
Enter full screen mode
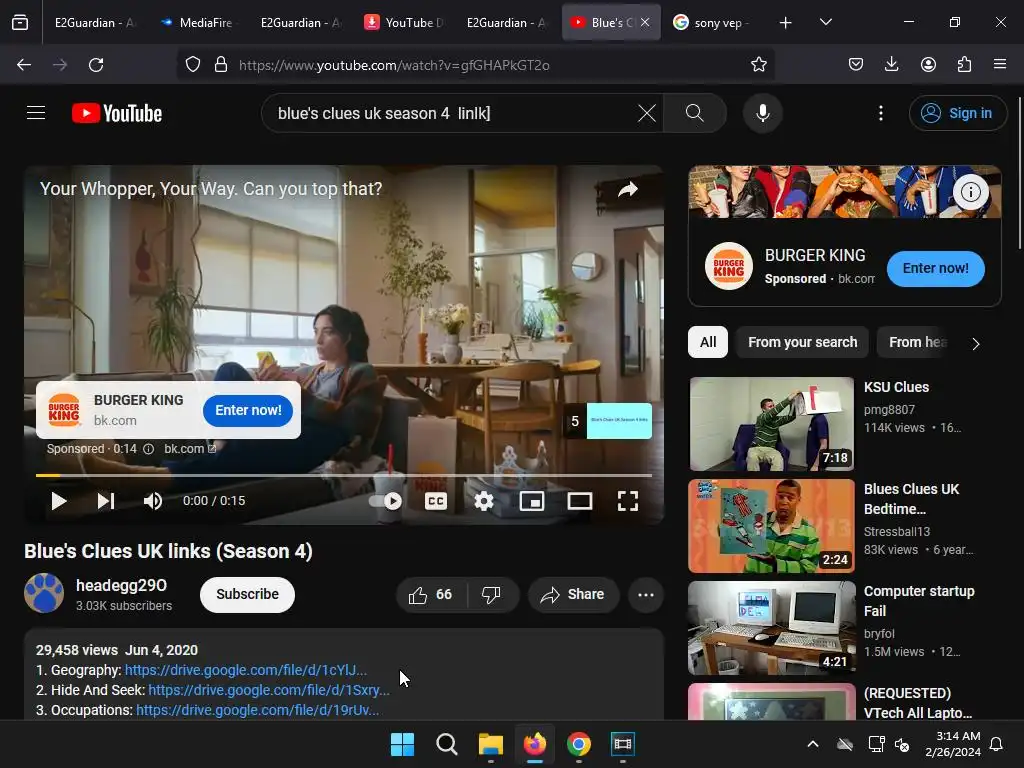(628, 501)
